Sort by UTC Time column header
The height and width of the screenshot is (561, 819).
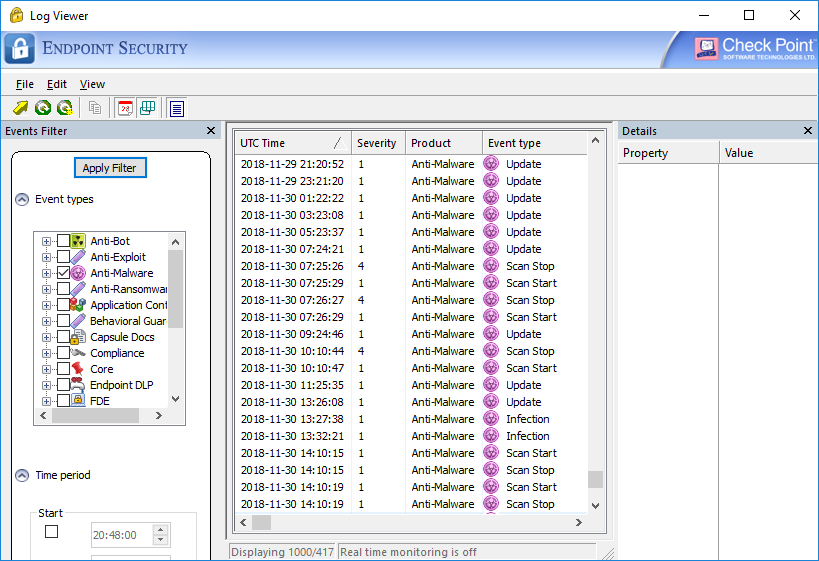(293, 143)
